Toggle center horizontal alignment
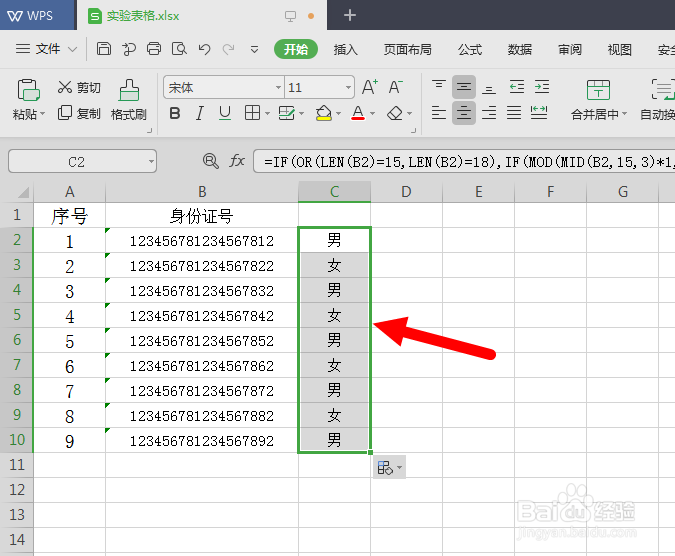 [464, 113]
